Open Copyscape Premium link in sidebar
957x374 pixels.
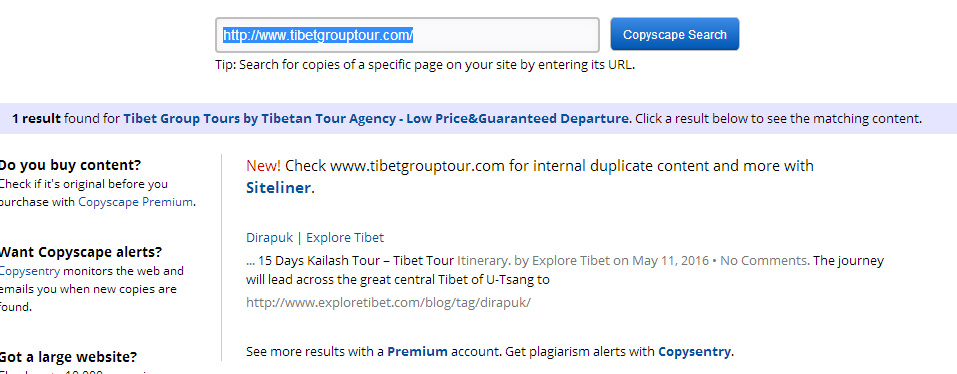(x=135, y=202)
